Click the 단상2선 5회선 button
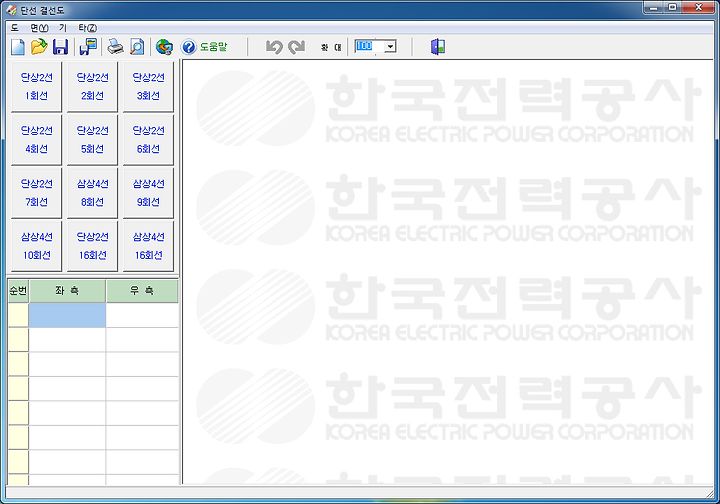 click(92, 140)
